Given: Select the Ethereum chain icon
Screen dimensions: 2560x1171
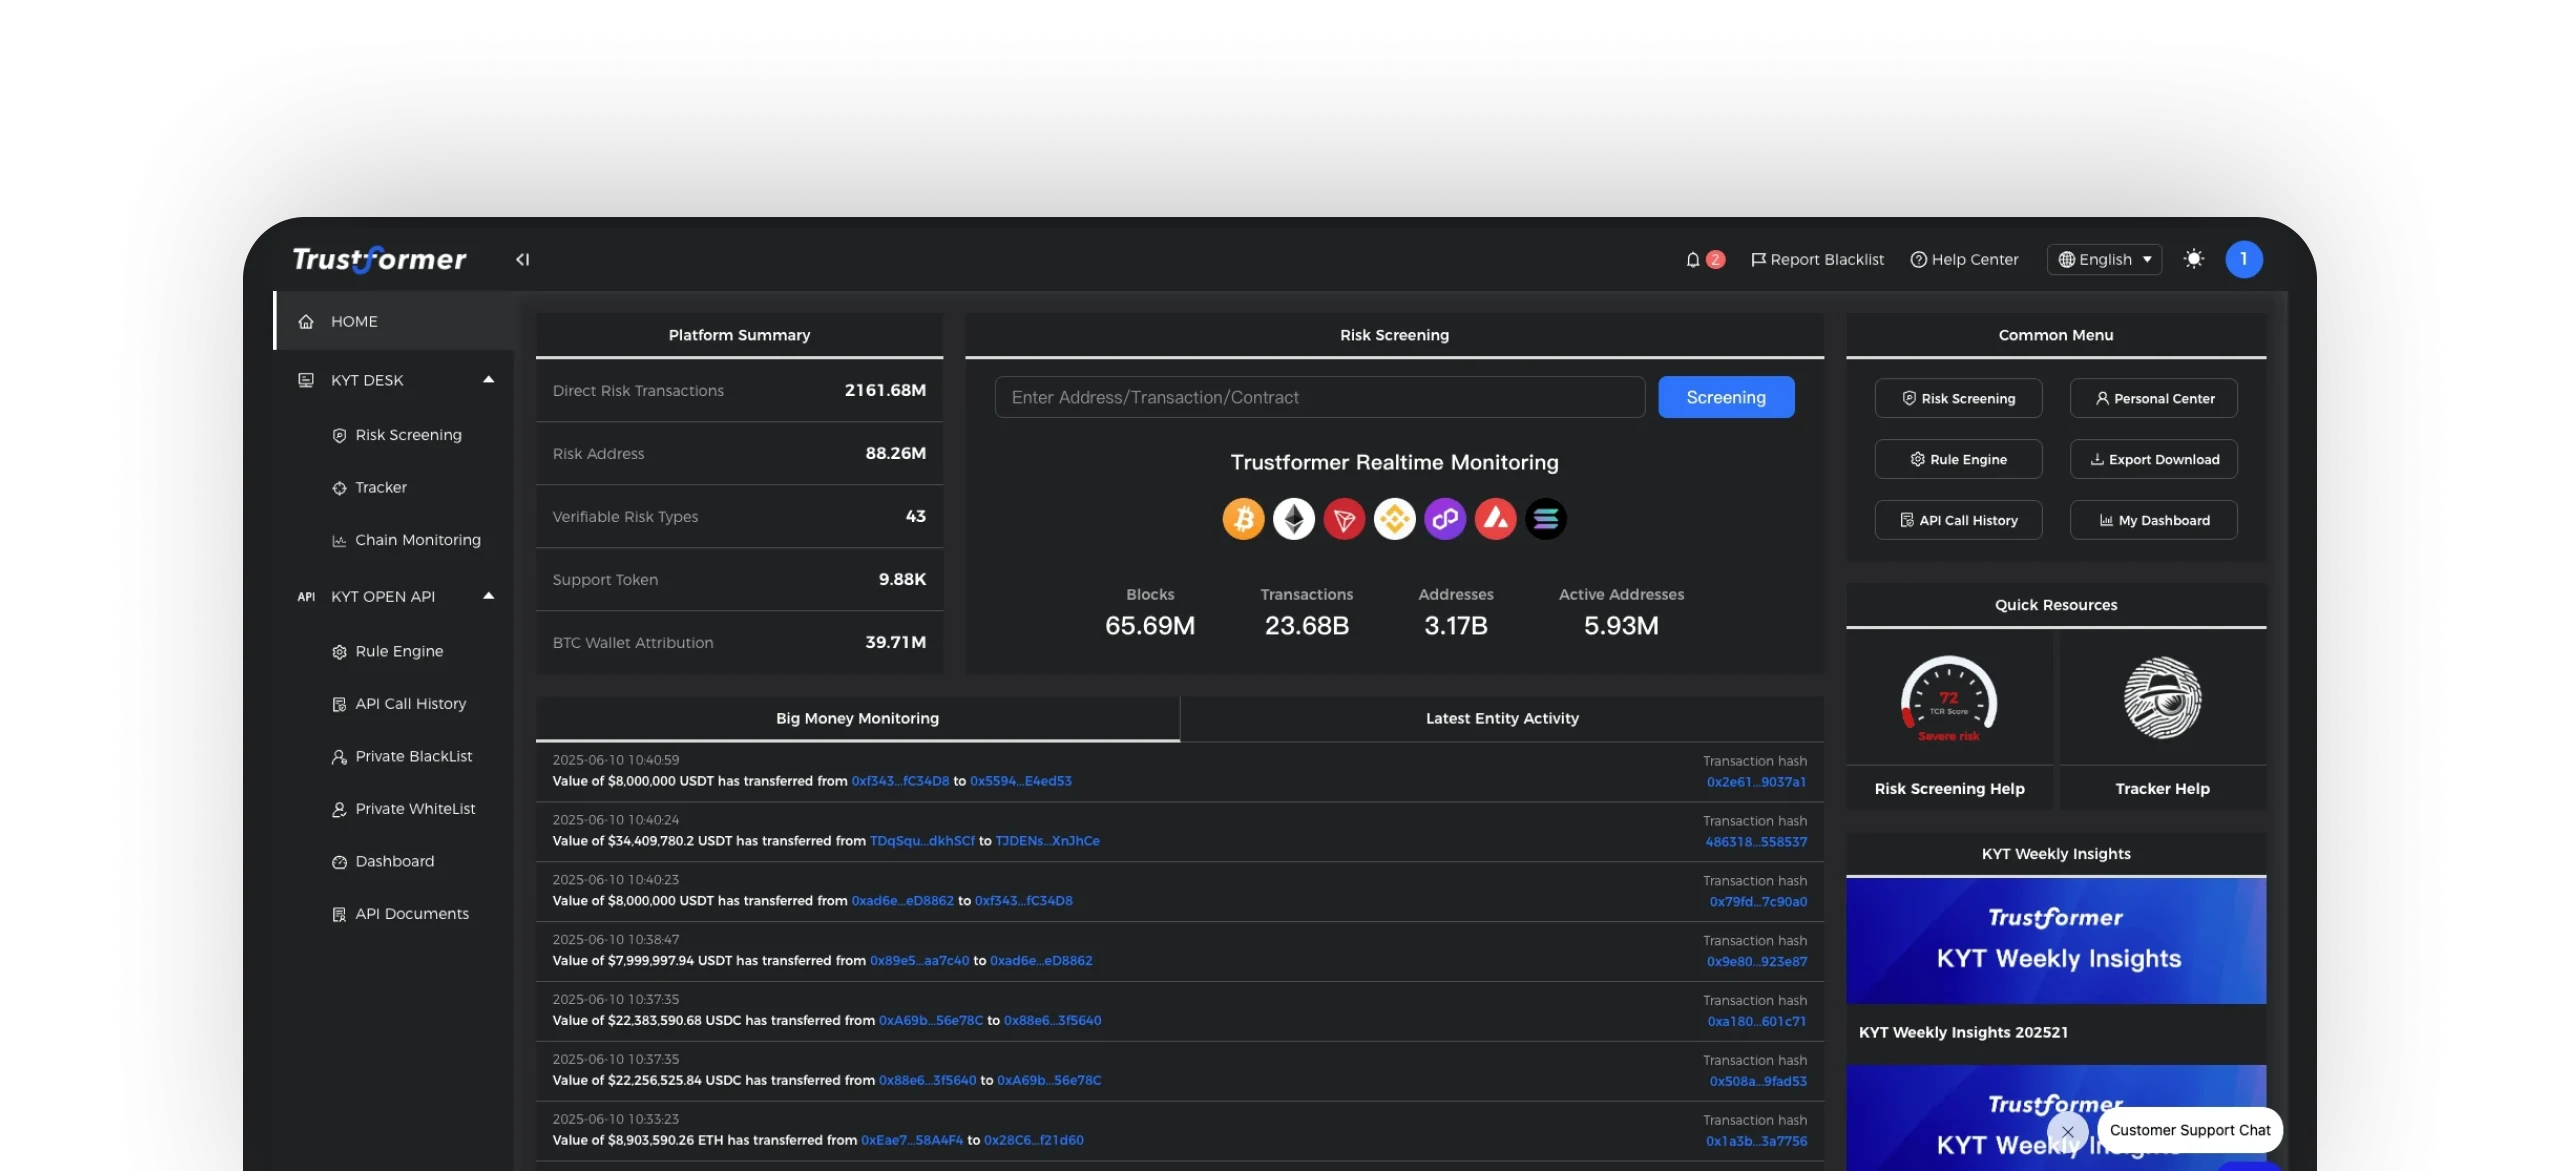Looking at the screenshot, I should (1293, 519).
